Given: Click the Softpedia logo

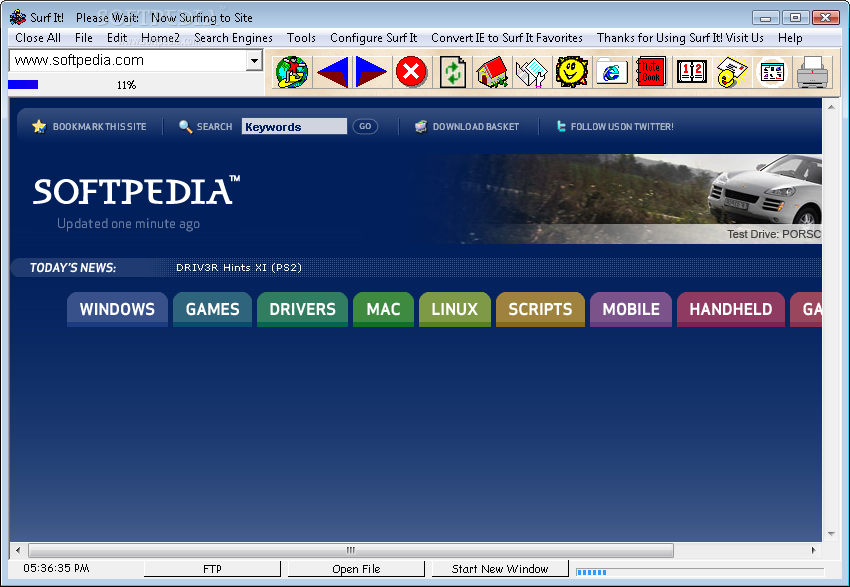Looking at the screenshot, I should (x=136, y=191).
